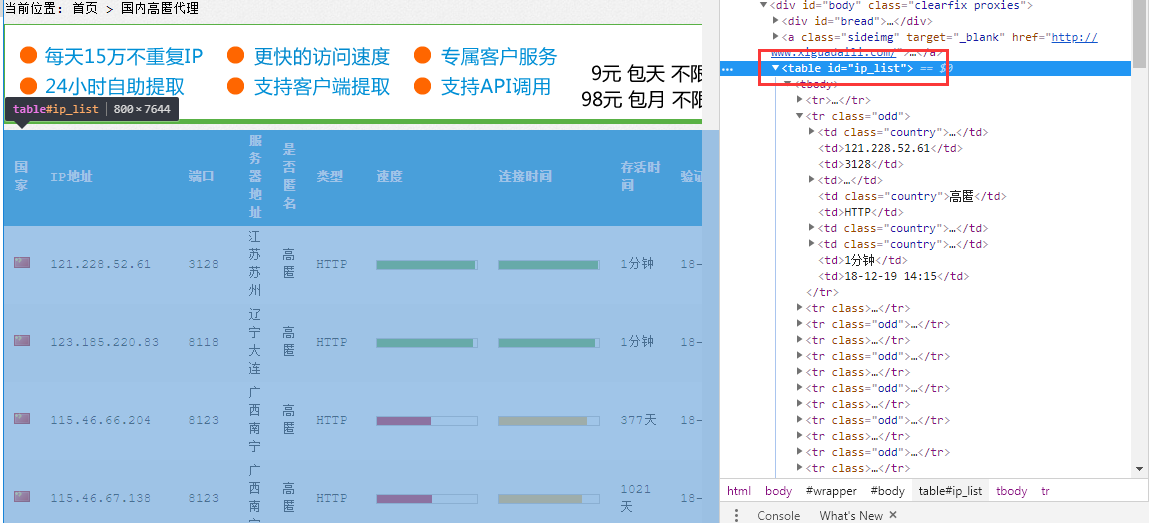The width and height of the screenshot is (1149, 523).
Task: Click the 端口 column header
Action: 202,177
